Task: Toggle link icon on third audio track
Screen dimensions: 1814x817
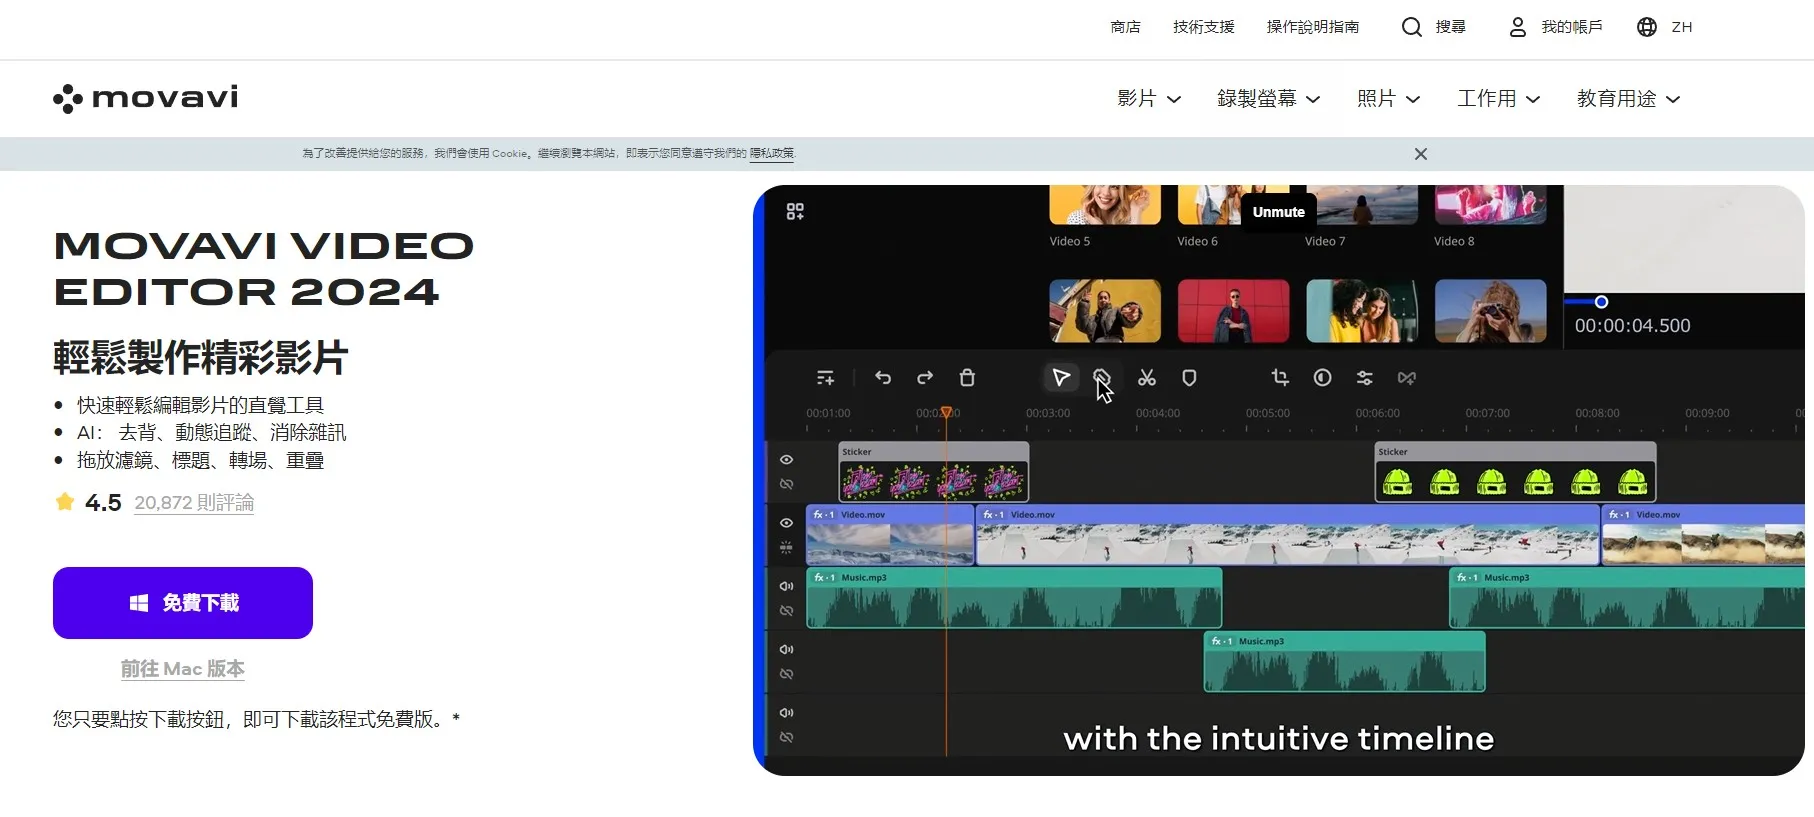Action: click(x=786, y=737)
